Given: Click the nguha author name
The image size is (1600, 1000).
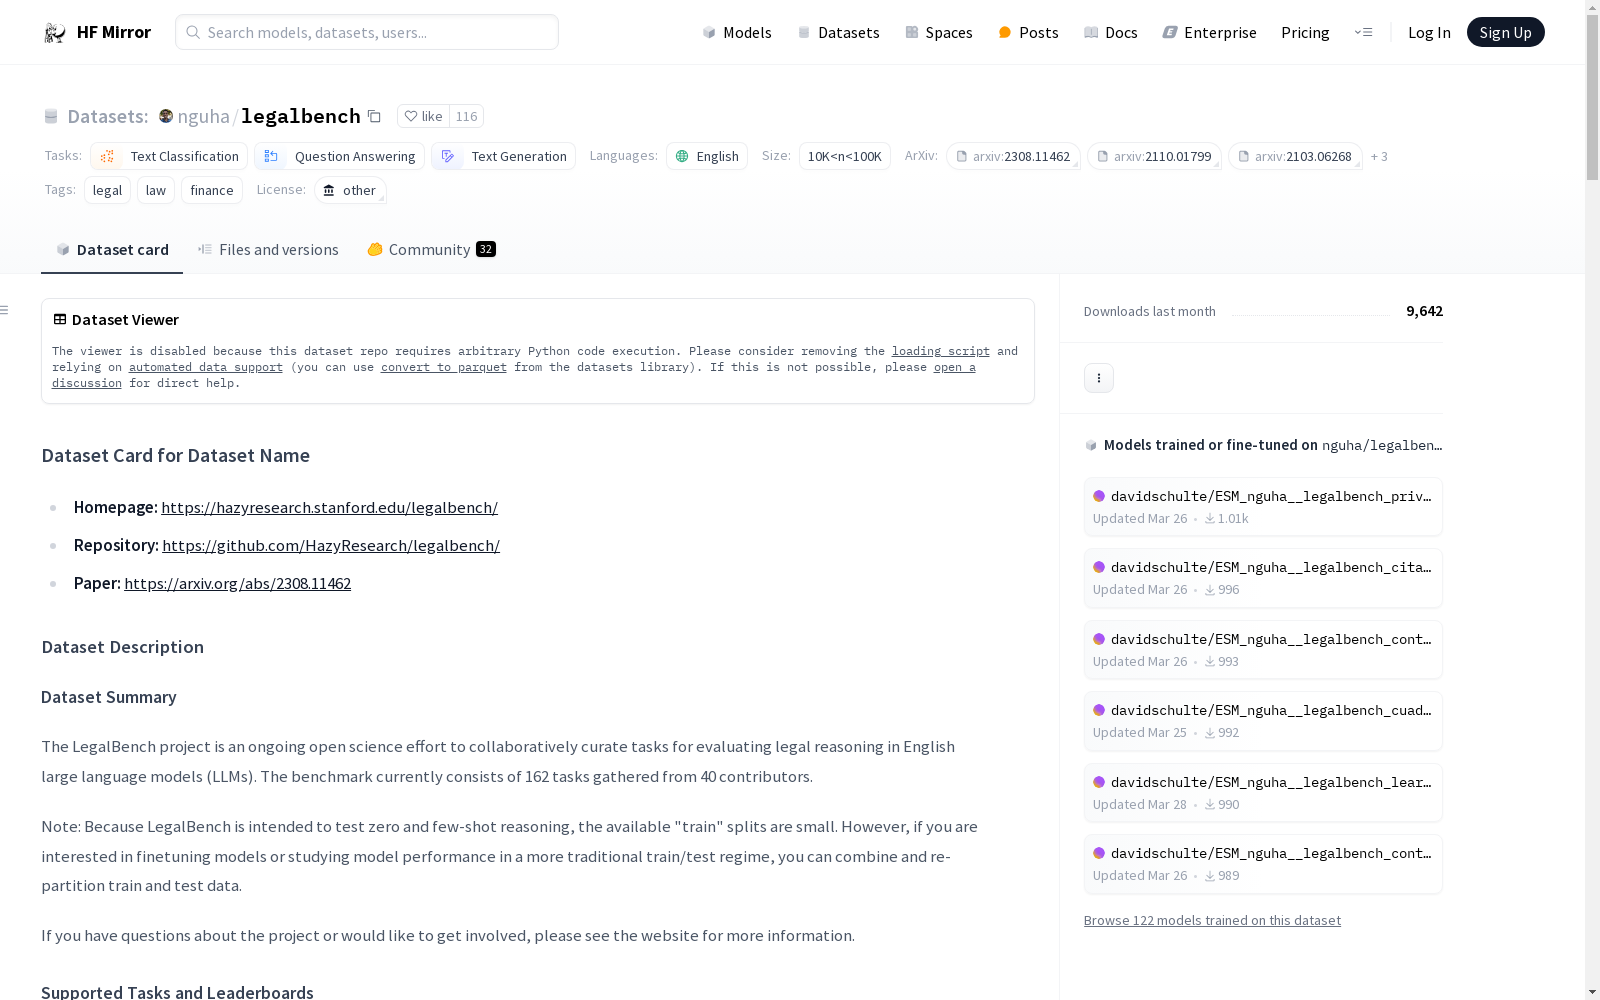Looking at the screenshot, I should coord(203,116).
